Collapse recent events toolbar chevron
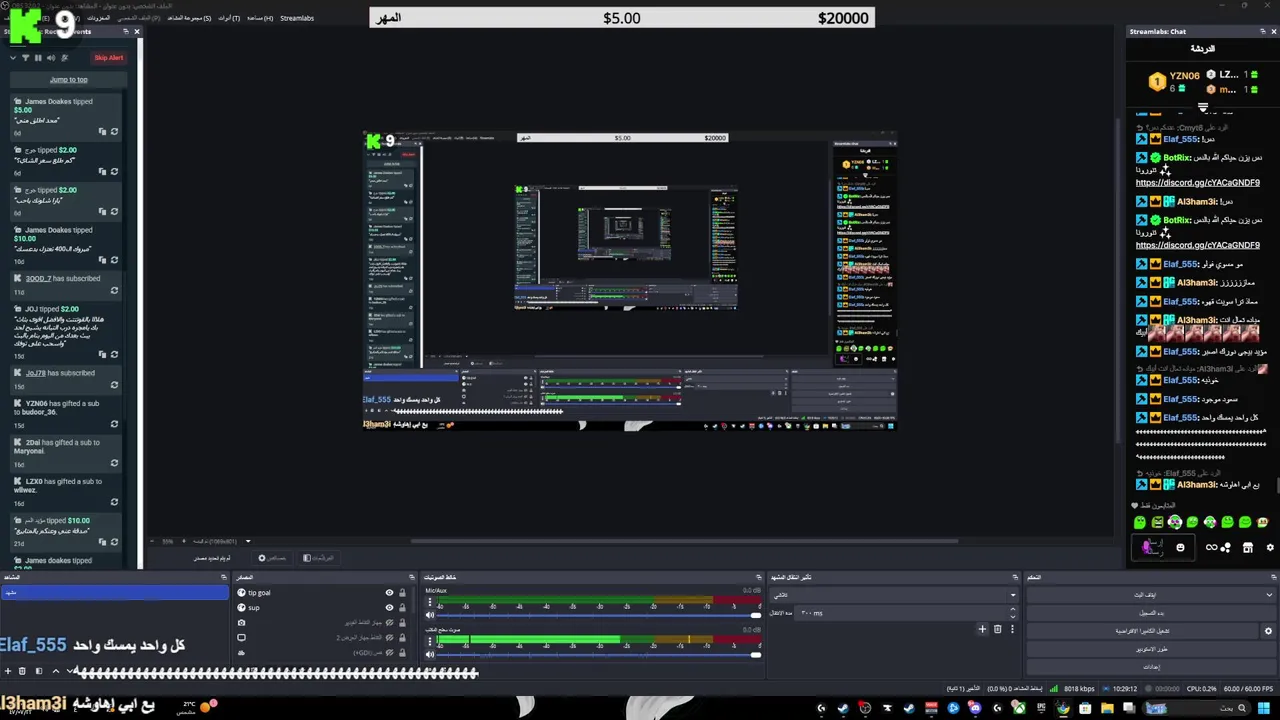 coord(12,57)
